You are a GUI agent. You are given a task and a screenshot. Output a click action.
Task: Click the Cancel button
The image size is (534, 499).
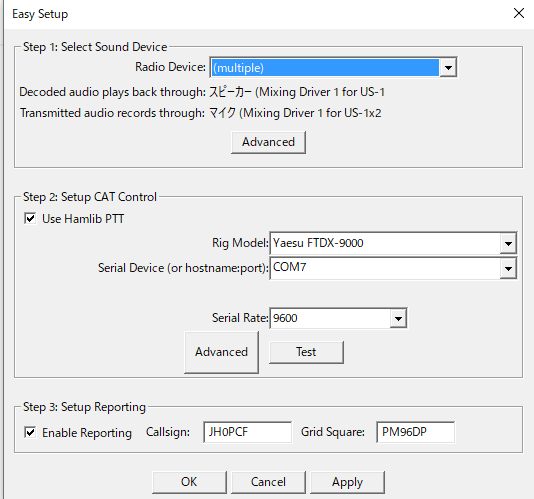[x=268, y=482]
